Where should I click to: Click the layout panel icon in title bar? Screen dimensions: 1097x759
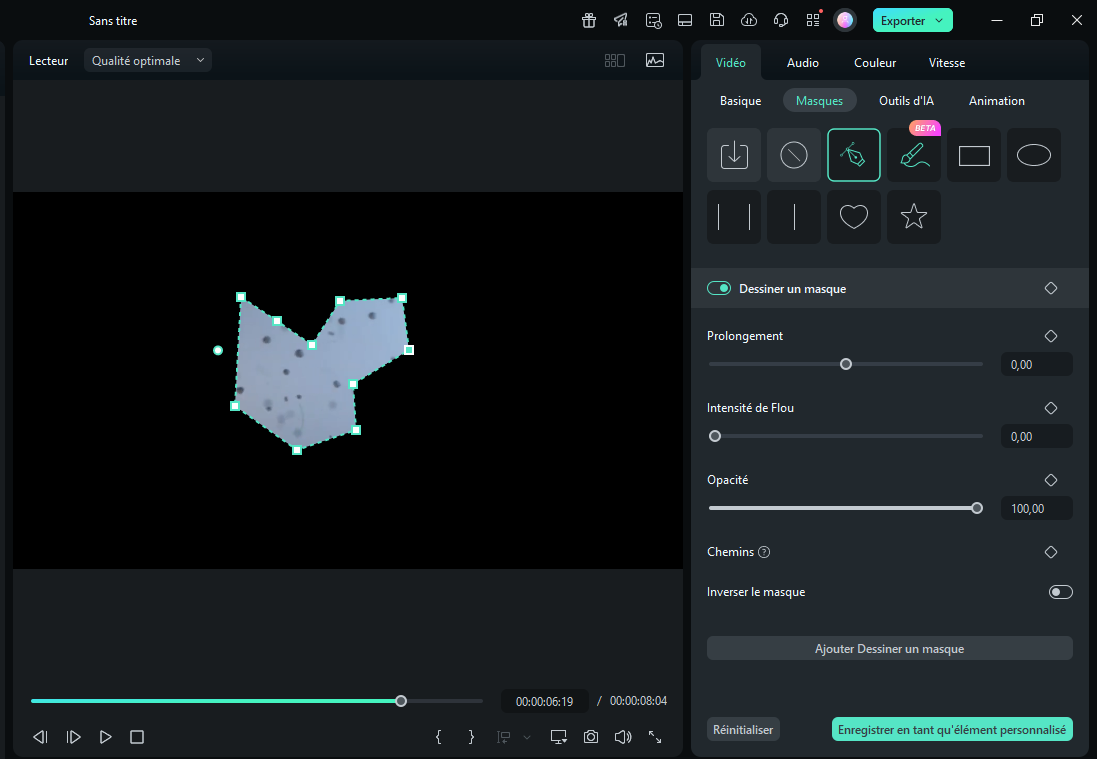pos(685,20)
